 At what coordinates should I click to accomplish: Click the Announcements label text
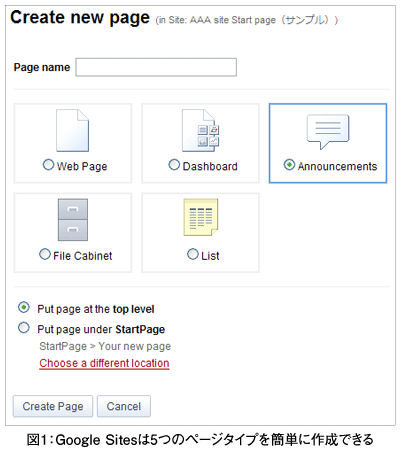[x=337, y=166]
